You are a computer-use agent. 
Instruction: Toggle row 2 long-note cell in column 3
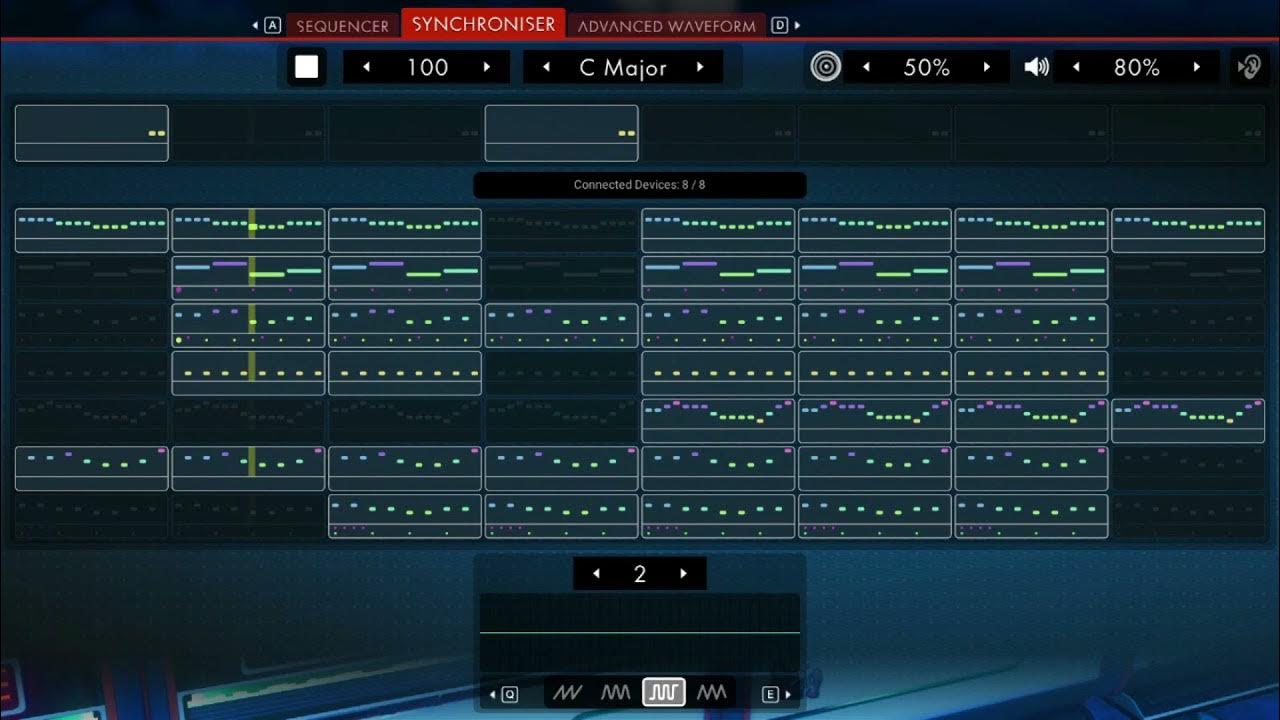pos(405,278)
